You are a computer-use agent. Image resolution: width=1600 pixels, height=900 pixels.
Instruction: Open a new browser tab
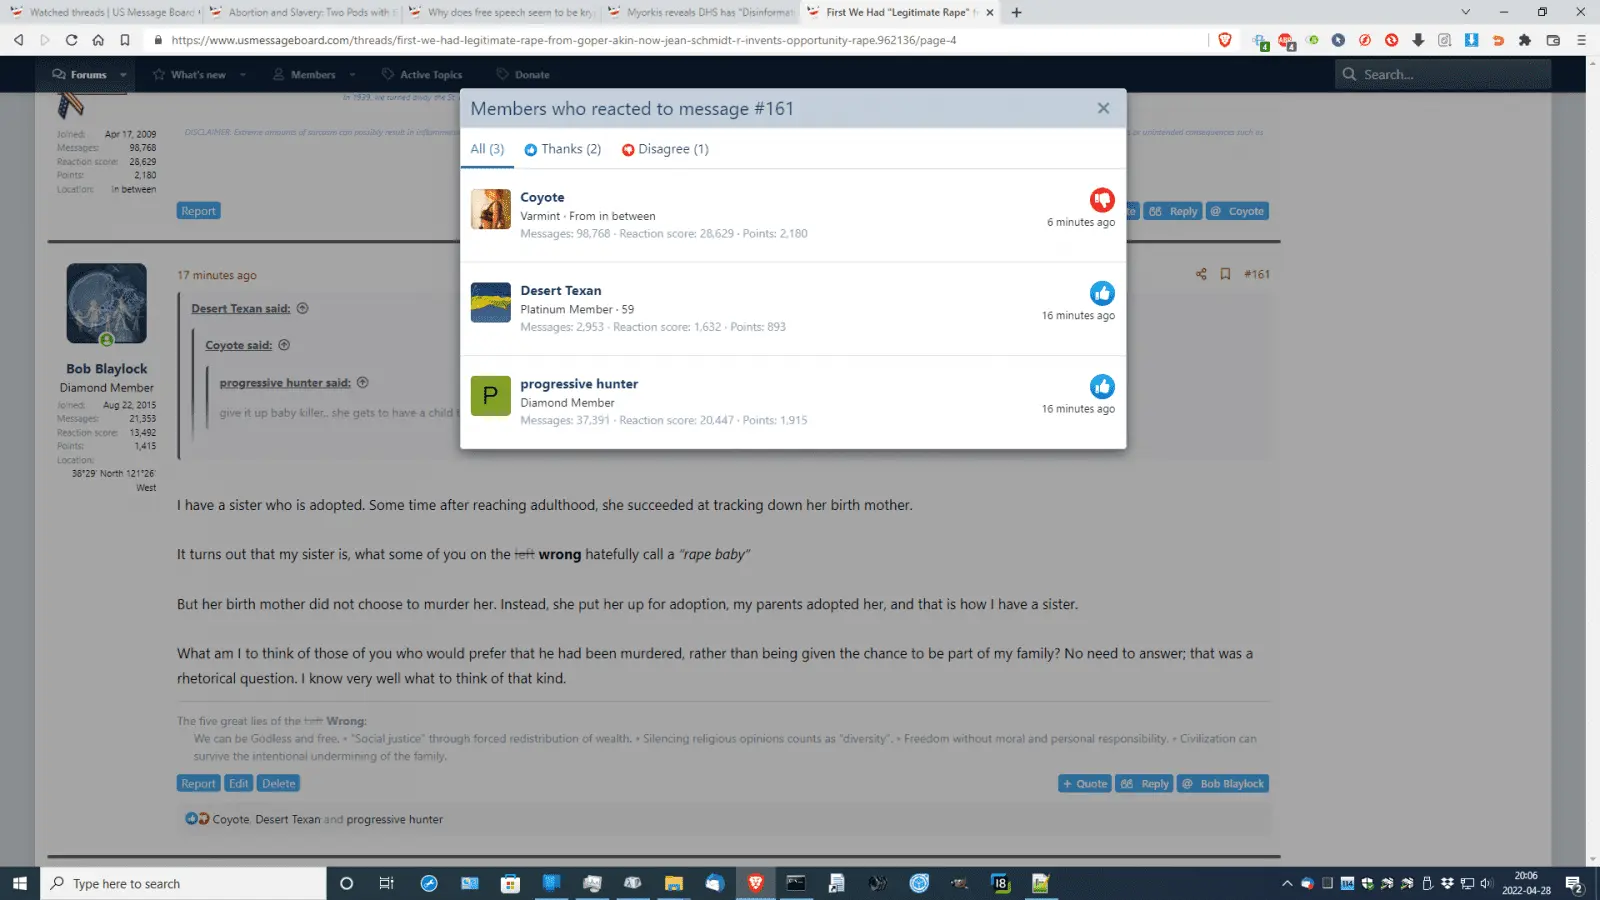point(1017,12)
